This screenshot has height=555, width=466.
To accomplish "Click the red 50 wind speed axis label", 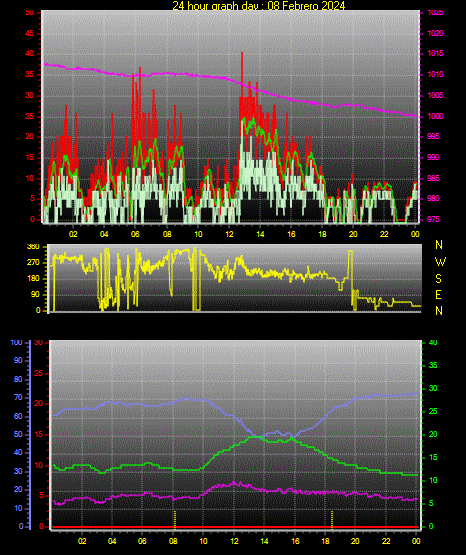I will pos(30,12).
